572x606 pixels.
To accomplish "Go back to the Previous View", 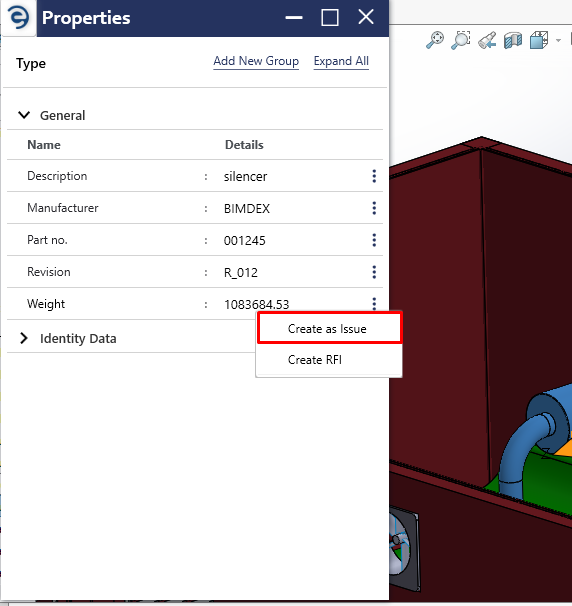I will pyautogui.click(x=487, y=40).
